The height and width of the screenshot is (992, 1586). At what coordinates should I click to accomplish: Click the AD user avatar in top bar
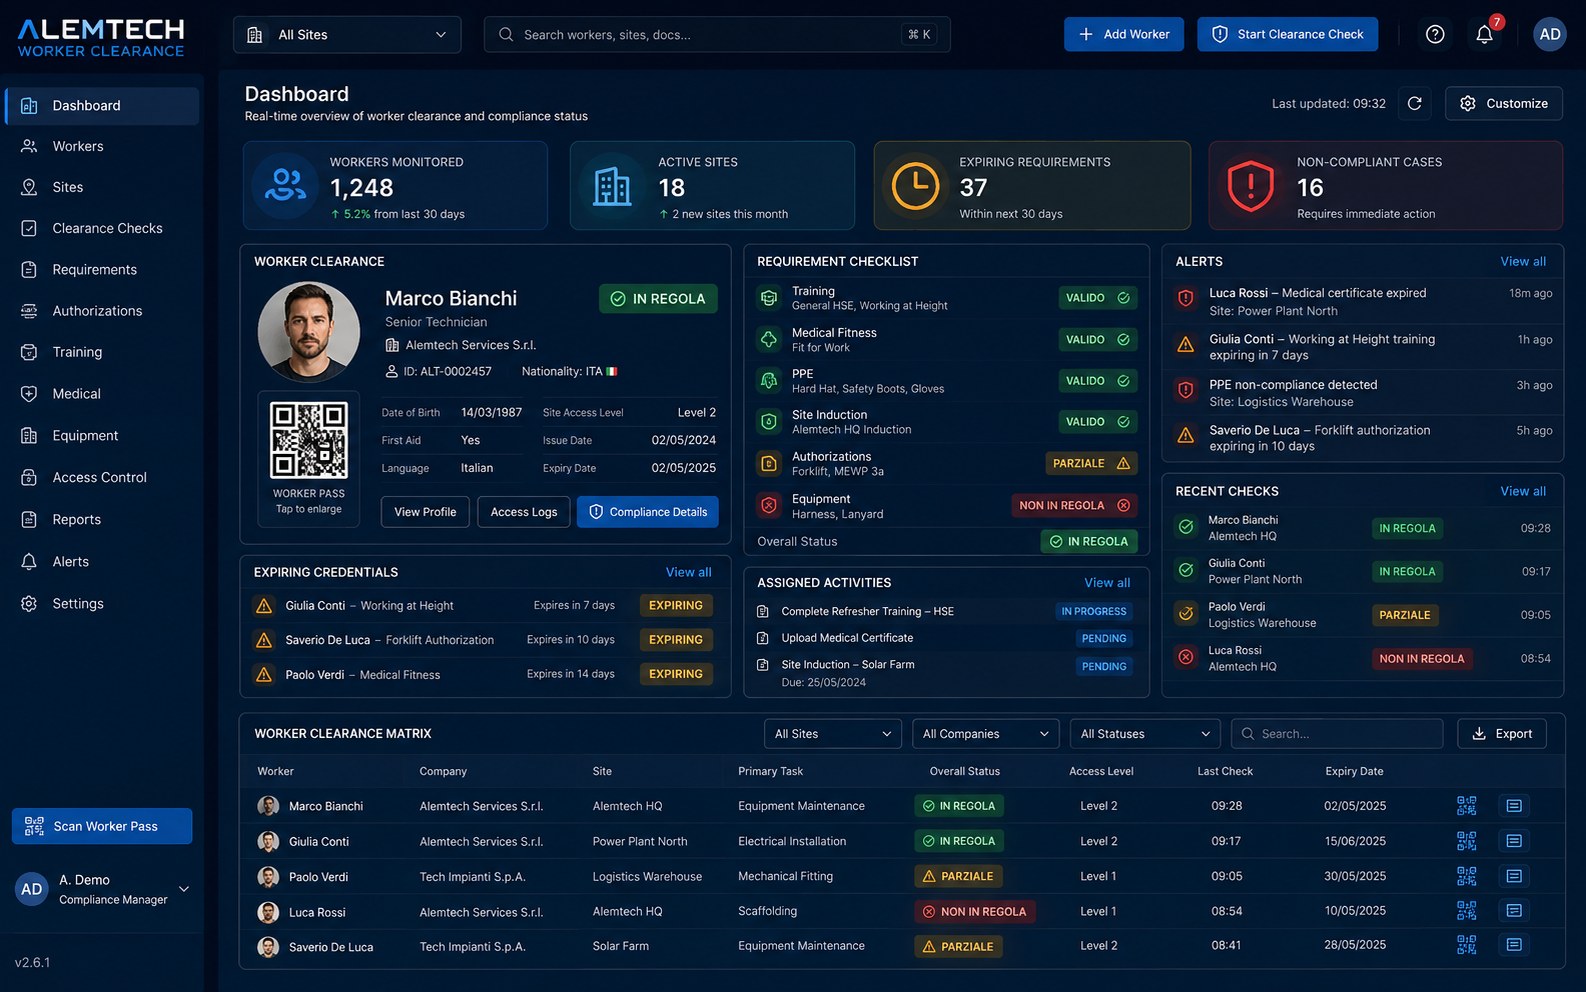click(1550, 34)
